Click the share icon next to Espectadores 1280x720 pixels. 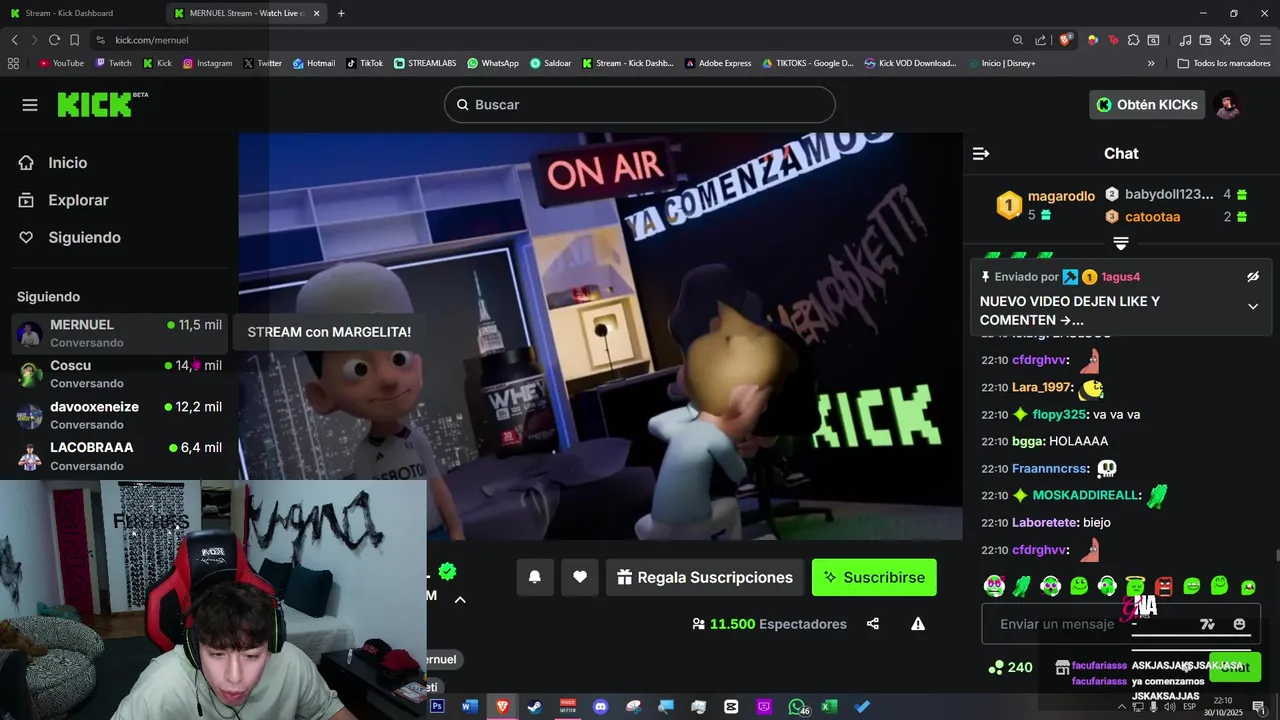(873, 624)
